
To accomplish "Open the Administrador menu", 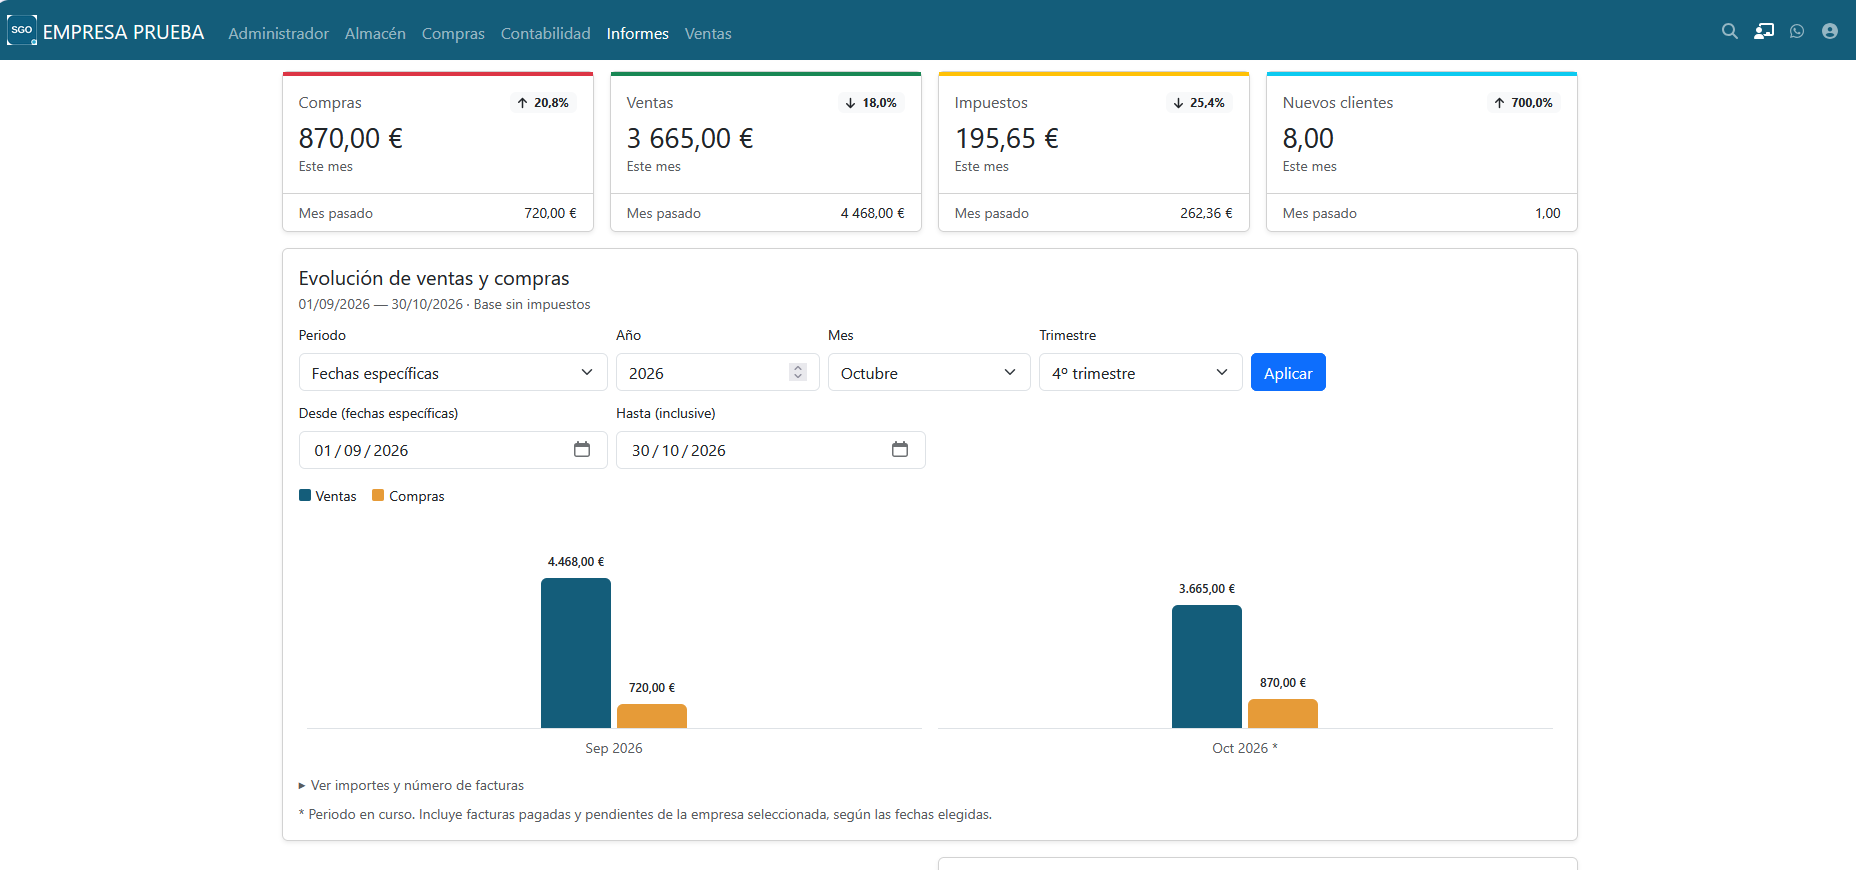I will pos(278,33).
